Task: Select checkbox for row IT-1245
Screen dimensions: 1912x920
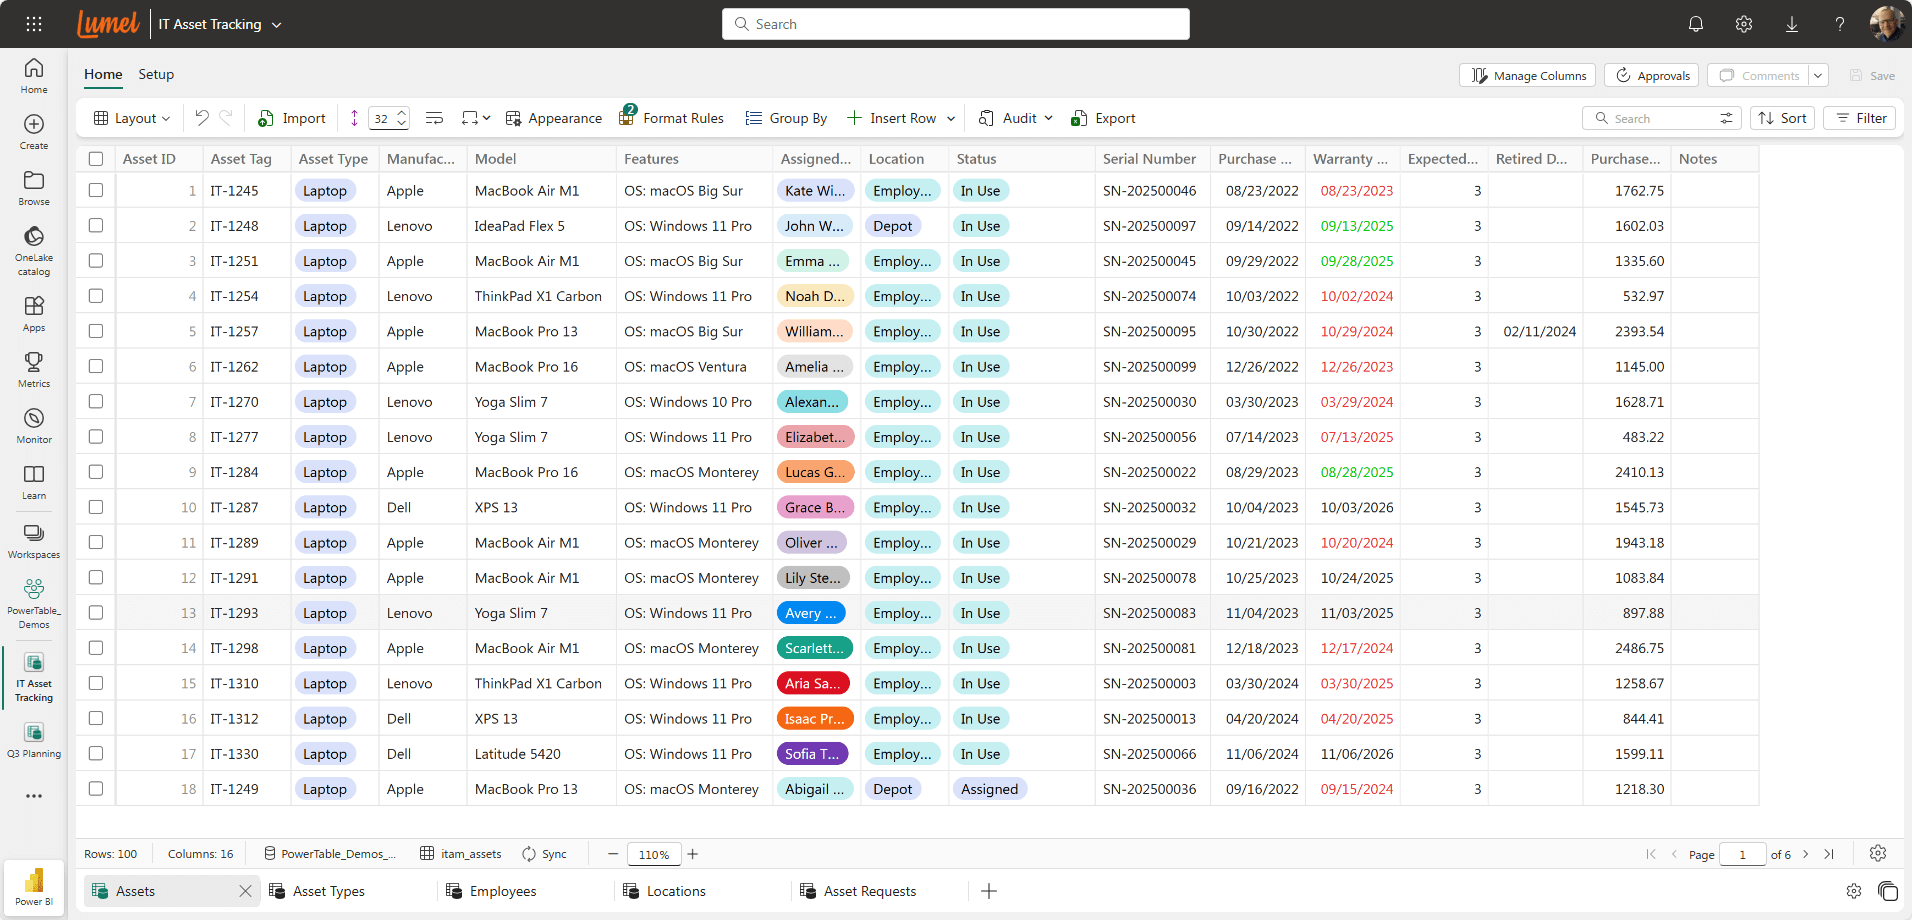Action: tap(96, 190)
